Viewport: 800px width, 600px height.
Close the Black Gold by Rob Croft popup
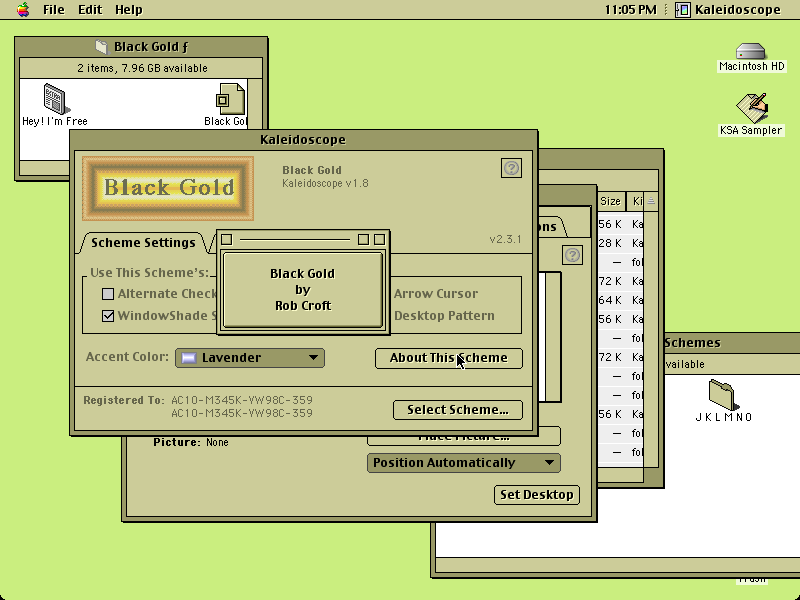[227, 239]
